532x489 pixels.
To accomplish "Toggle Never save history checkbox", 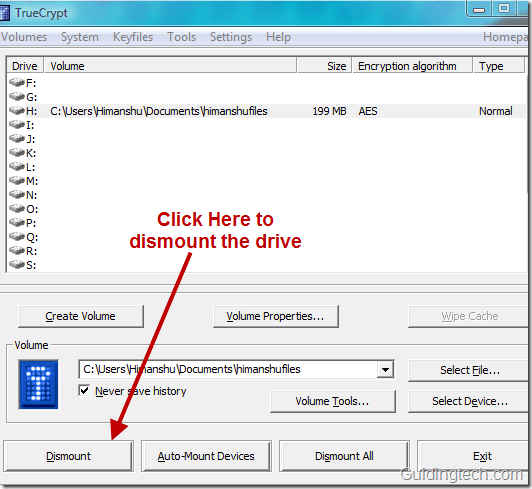I will point(84,391).
